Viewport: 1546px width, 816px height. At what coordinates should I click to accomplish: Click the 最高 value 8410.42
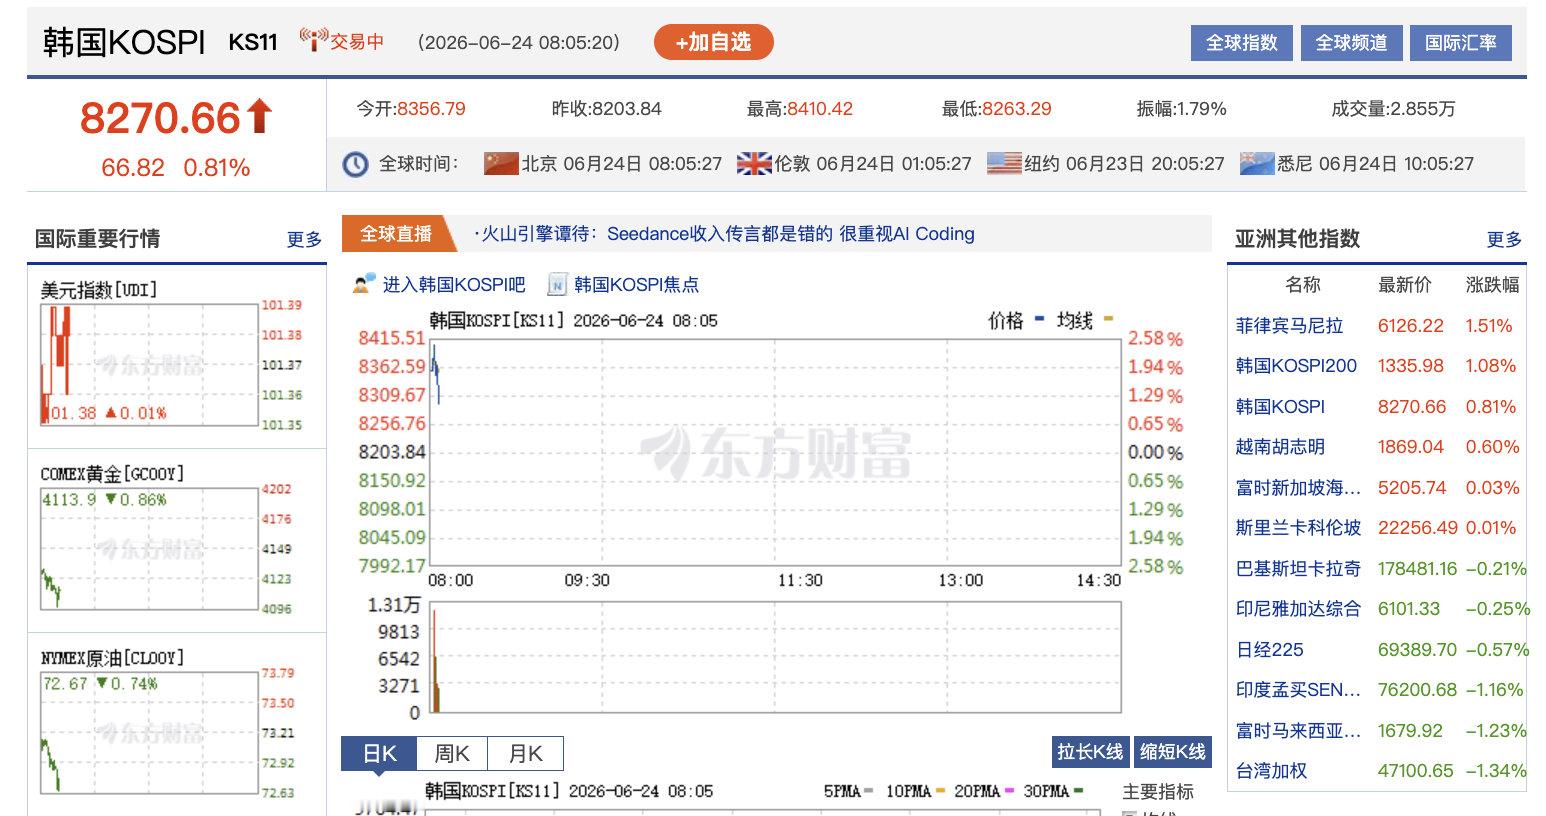(820, 109)
